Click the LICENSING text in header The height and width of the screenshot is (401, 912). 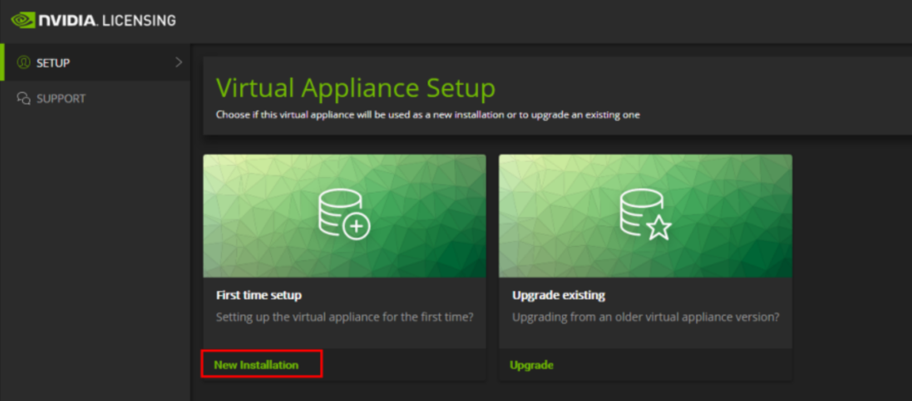(139, 20)
